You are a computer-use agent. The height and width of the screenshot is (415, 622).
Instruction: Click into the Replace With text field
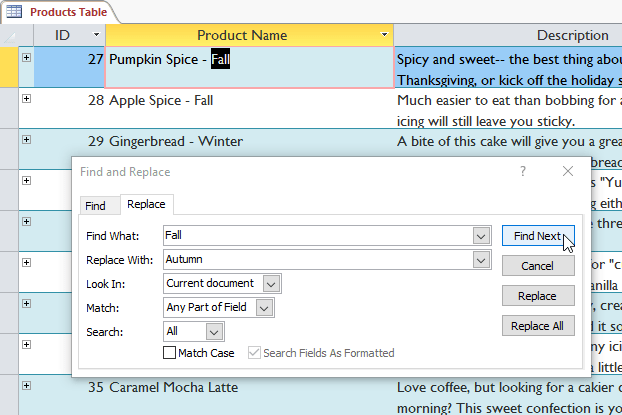point(315,260)
